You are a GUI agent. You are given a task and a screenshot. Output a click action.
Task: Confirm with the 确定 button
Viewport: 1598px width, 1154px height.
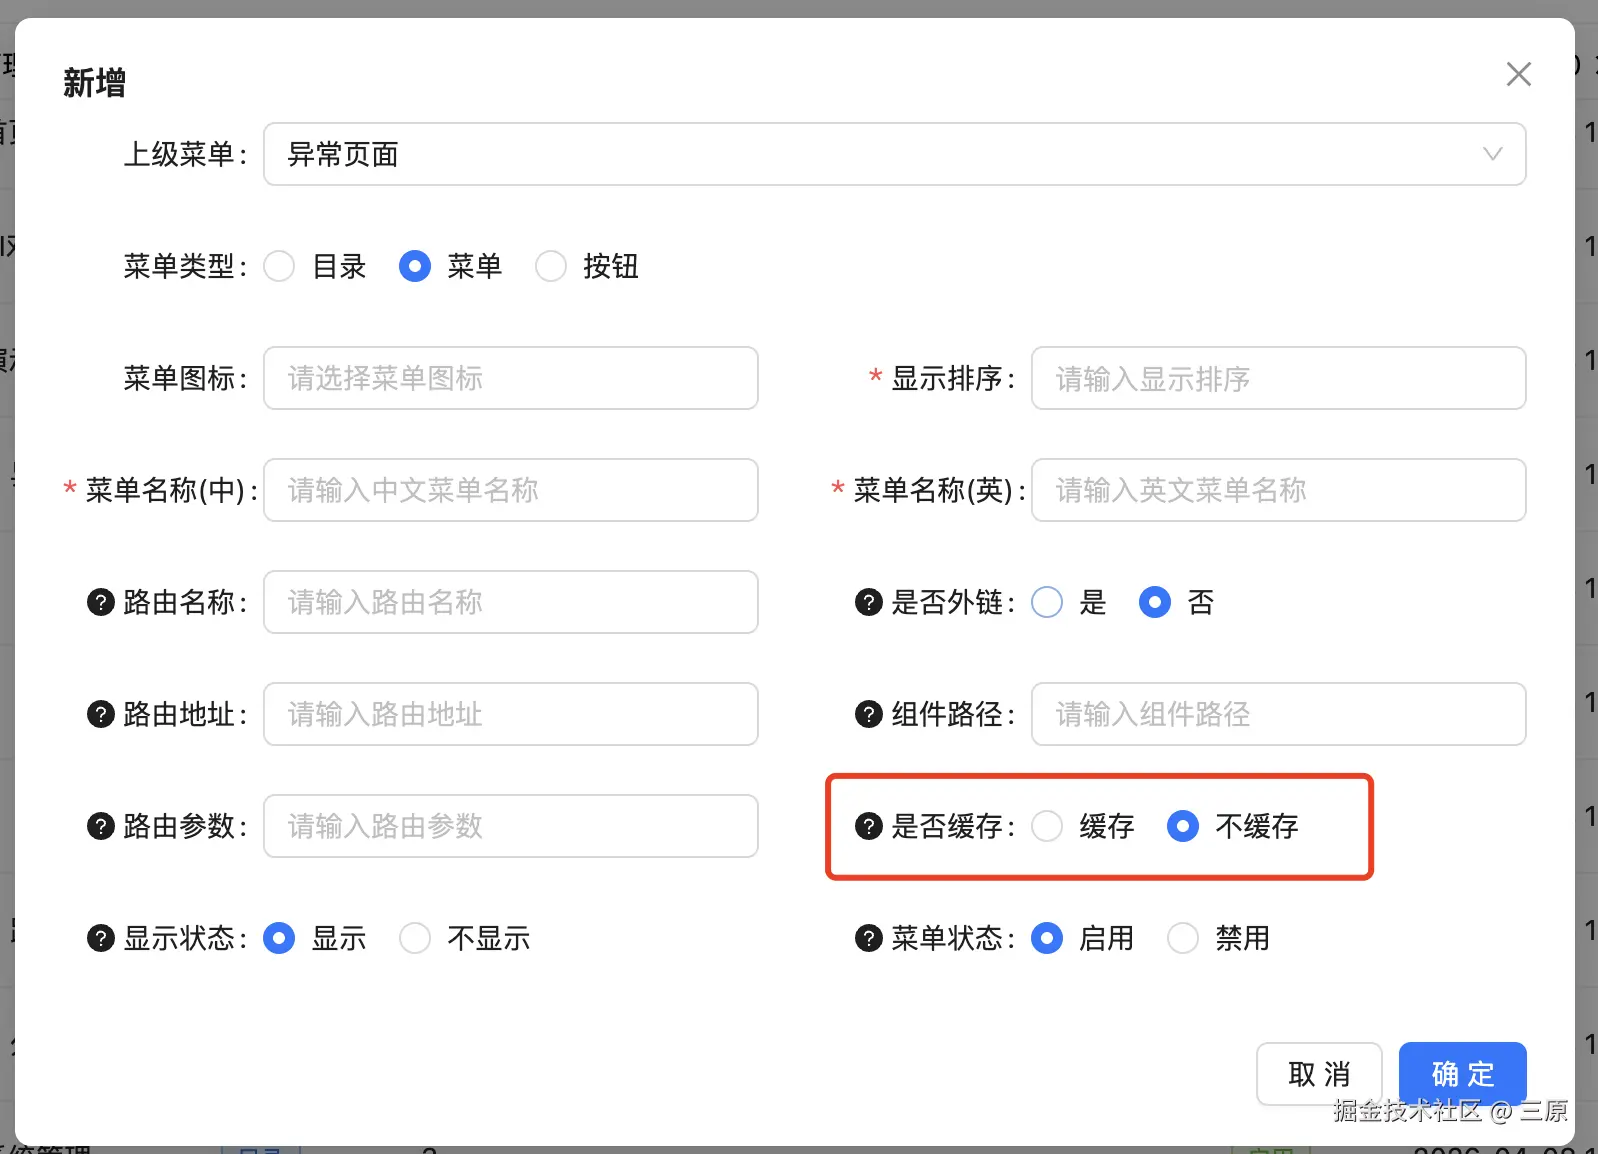point(1462,1073)
